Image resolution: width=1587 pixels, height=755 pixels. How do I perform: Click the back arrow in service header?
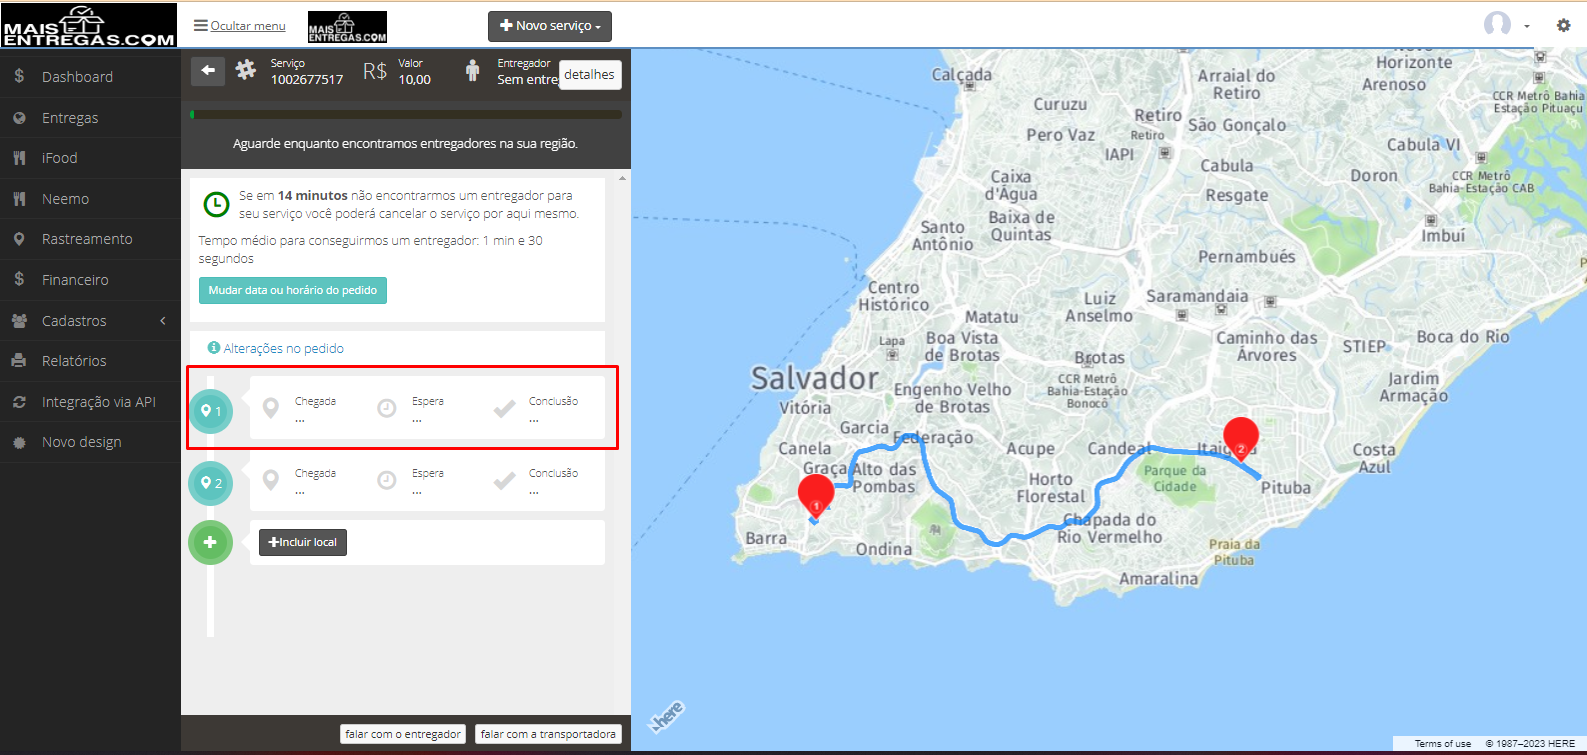point(208,70)
